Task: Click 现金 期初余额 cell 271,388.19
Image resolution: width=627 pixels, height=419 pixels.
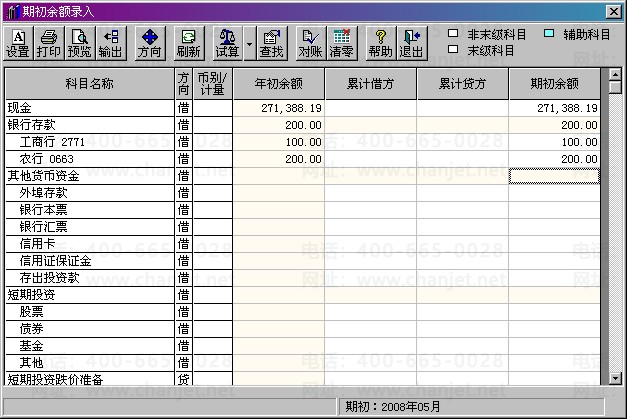Action: (555, 108)
